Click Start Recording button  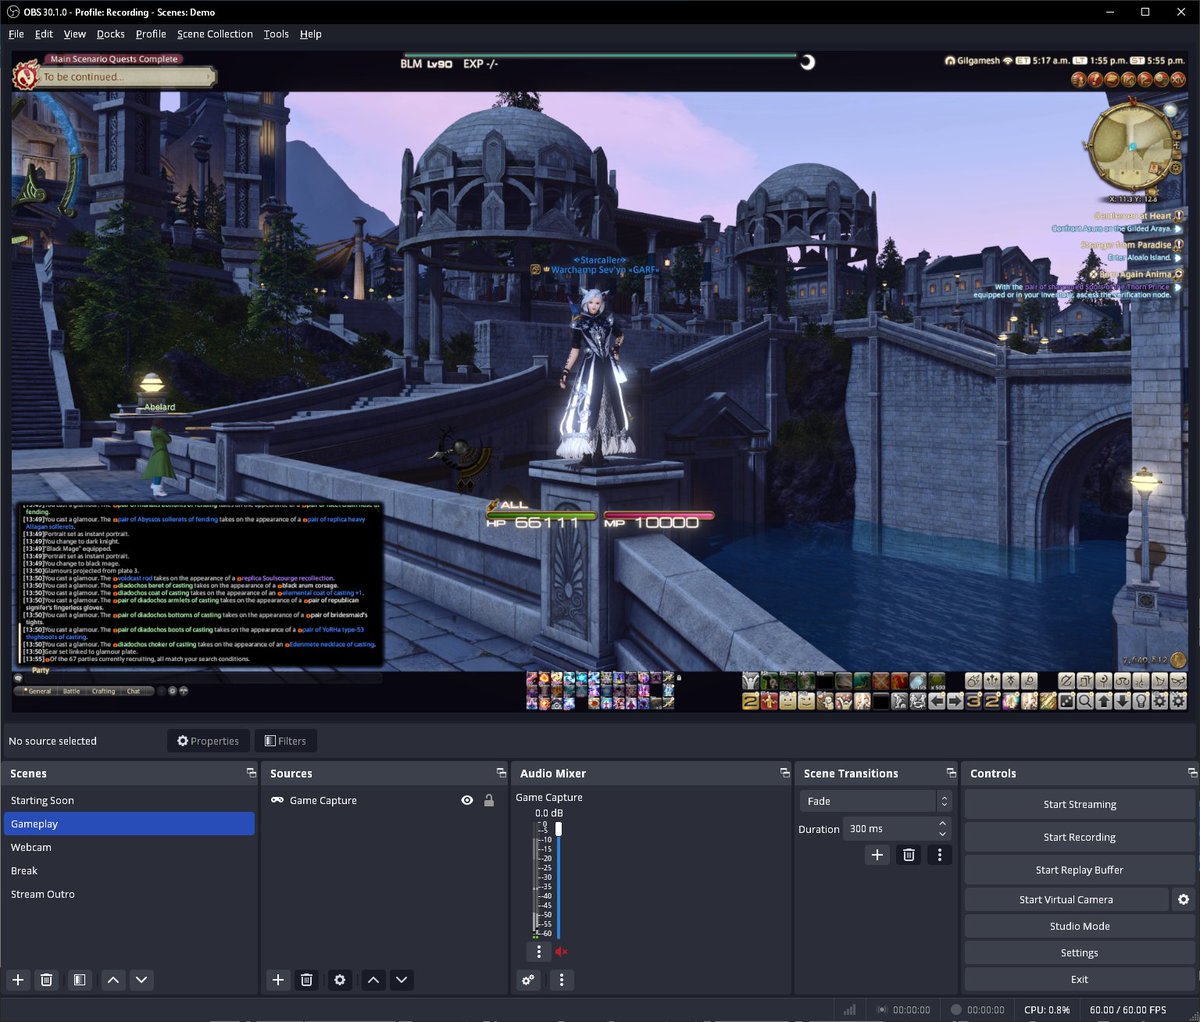pos(1079,837)
